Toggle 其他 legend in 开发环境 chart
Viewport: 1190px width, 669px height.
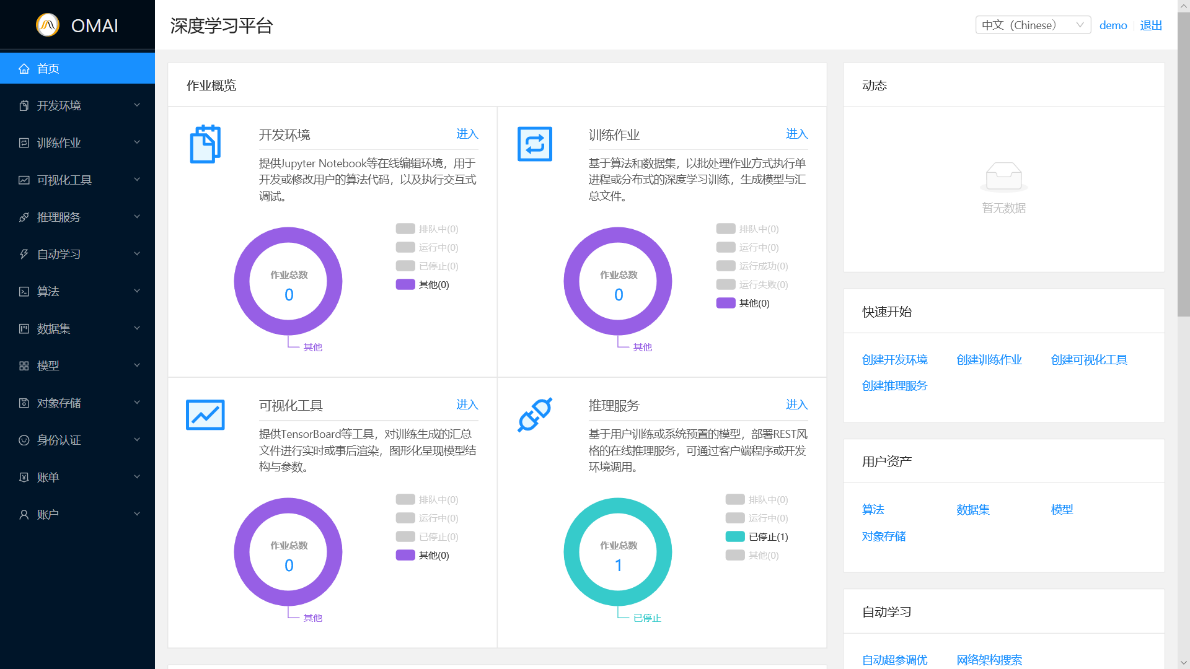point(423,285)
